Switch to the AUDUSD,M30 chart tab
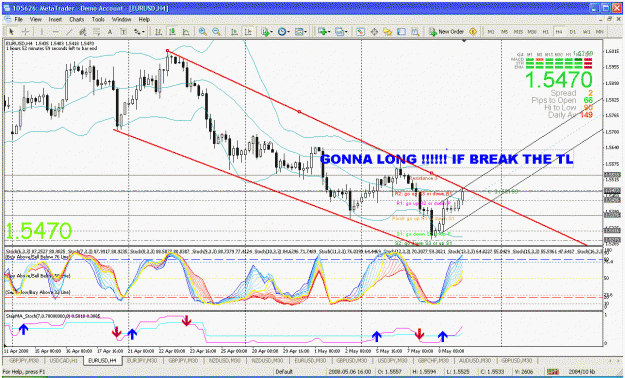This screenshot has height=378, width=625. coord(474,360)
